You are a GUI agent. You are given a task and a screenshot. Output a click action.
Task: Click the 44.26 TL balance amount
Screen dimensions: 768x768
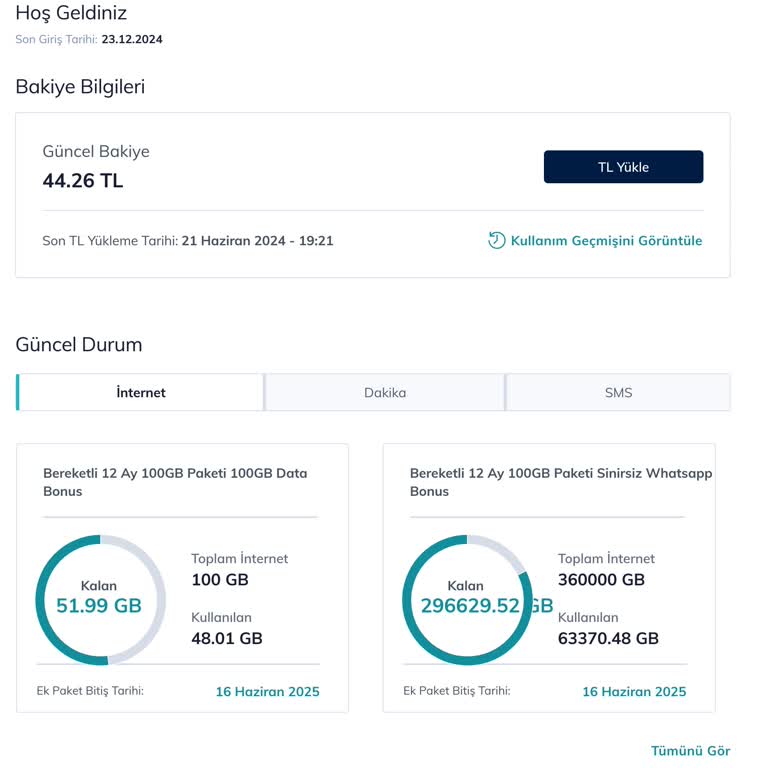coord(83,181)
